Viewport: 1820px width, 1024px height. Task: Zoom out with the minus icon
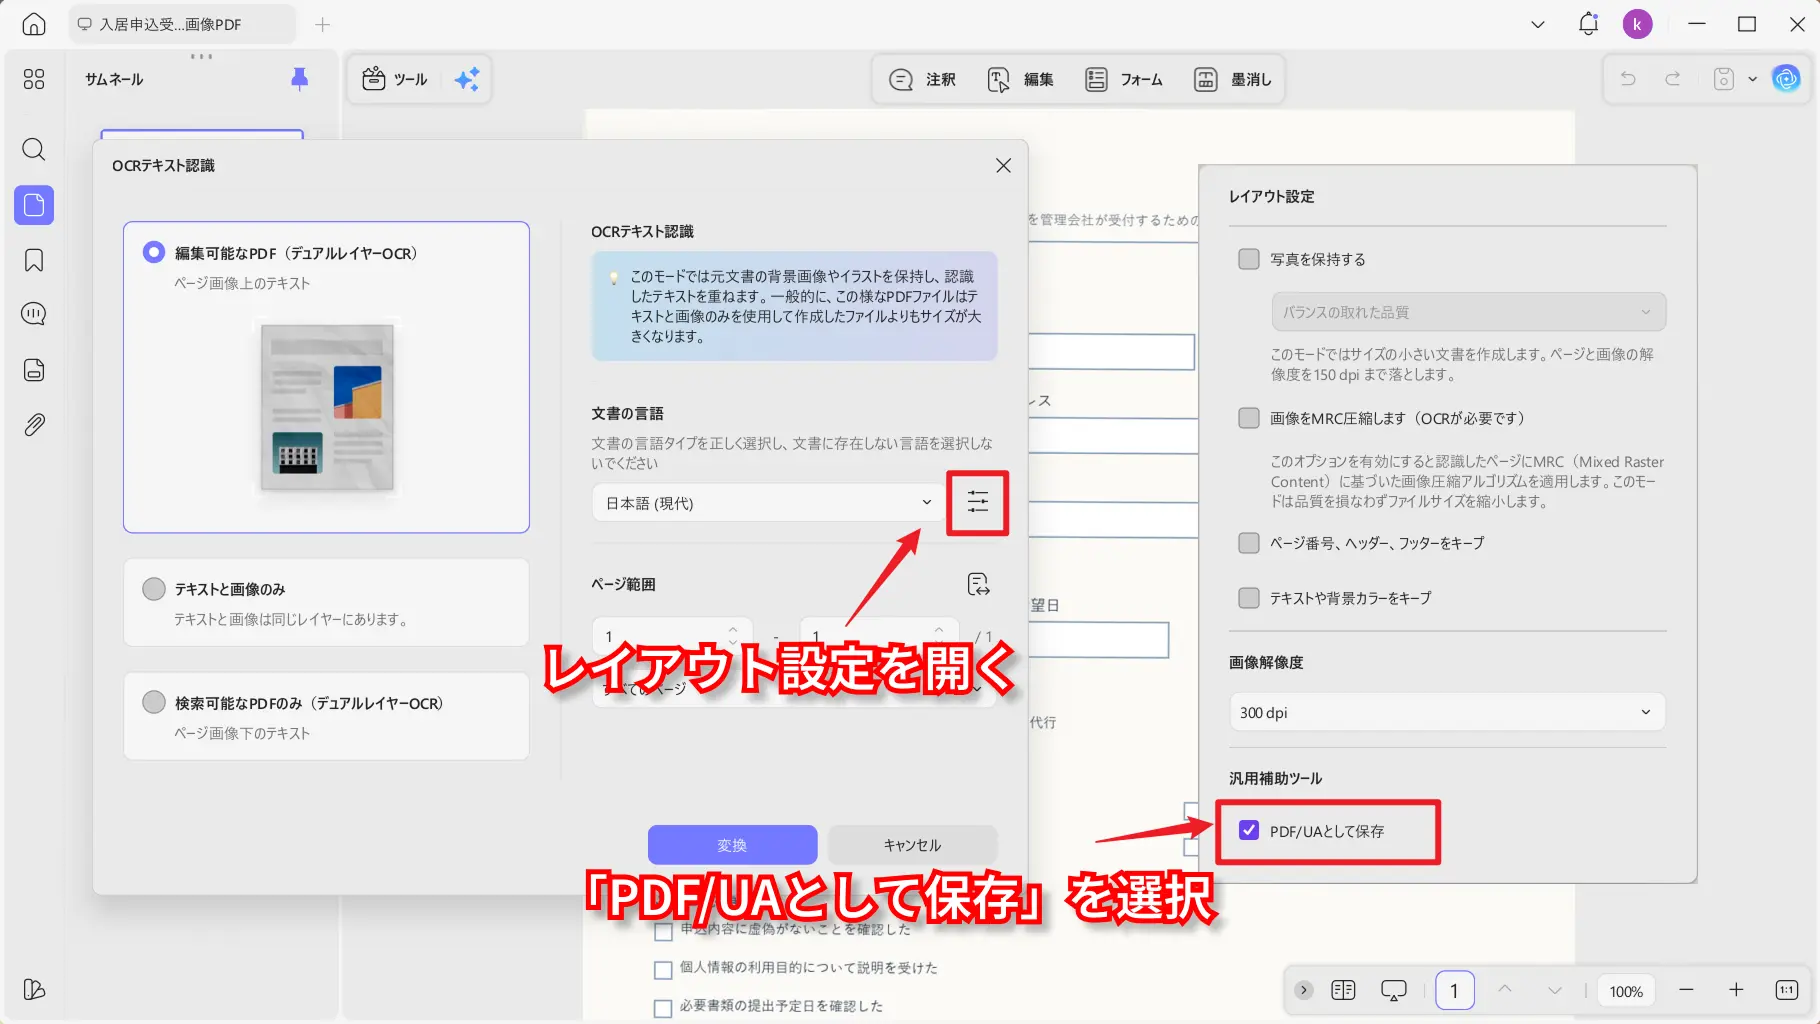click(1686, 990)
